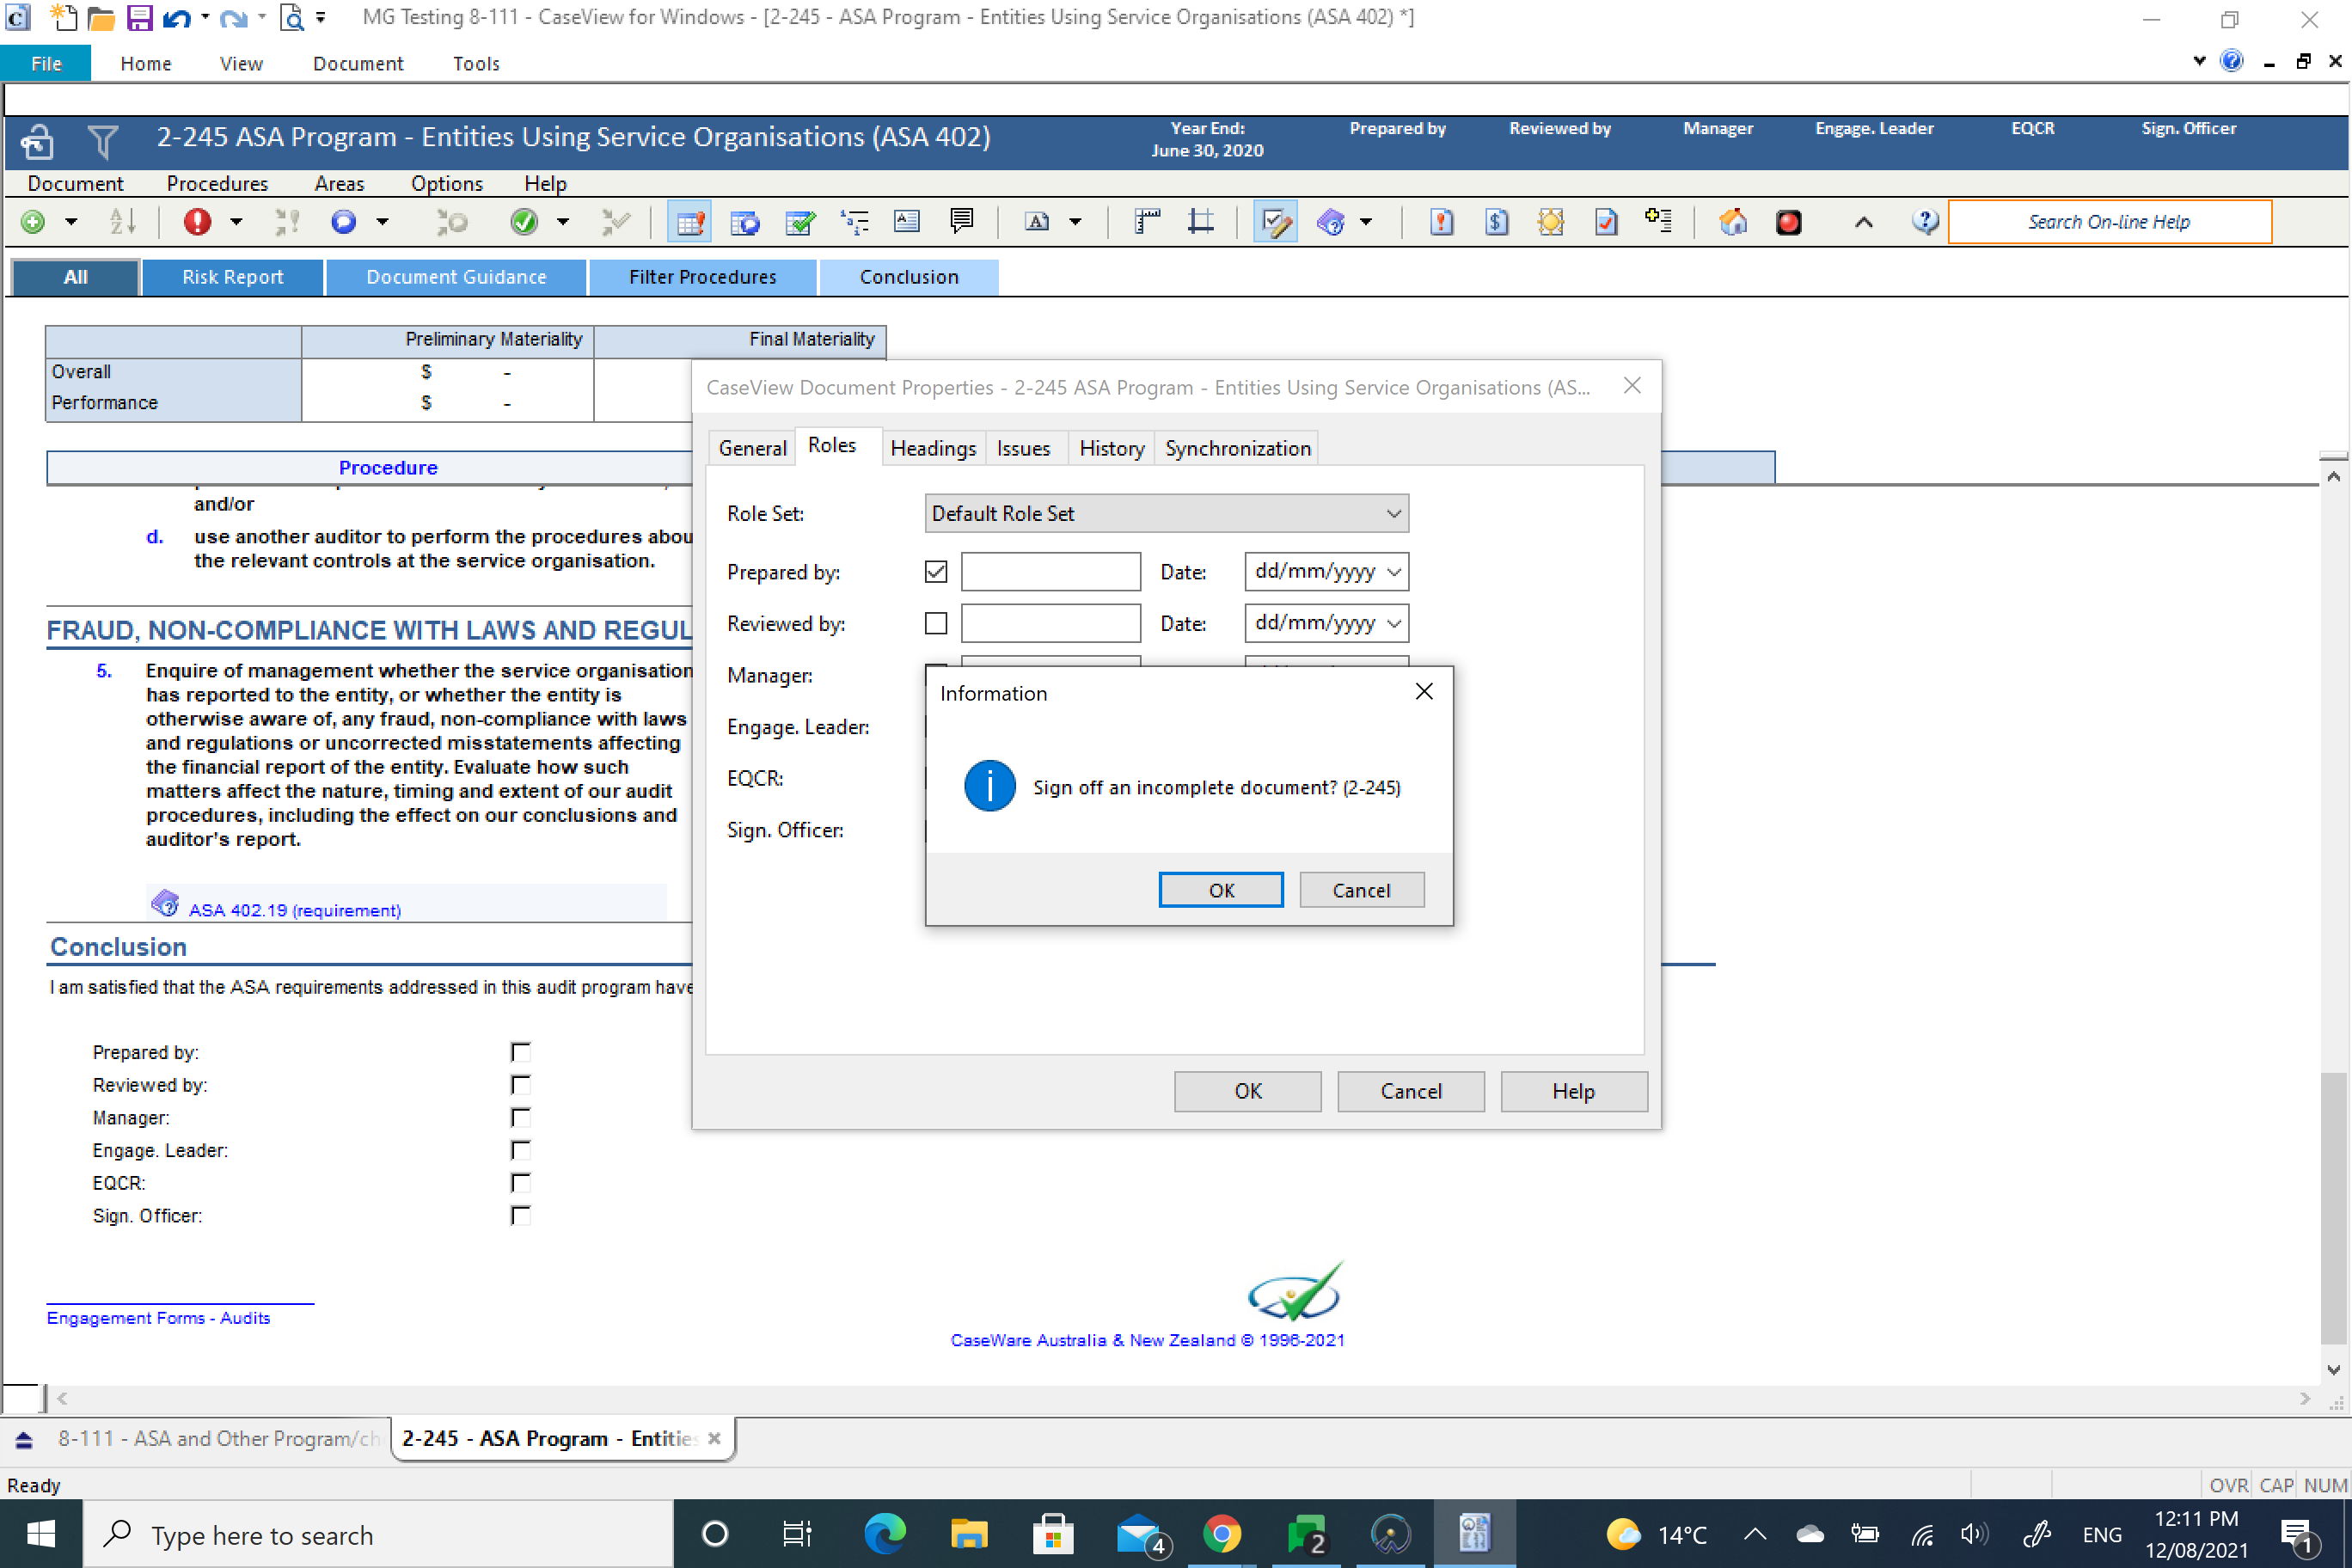Expand dropdown arrow beside blue comment icon
The height and width of the screenshot is (1568, 2352).
(x=382, y=222)
